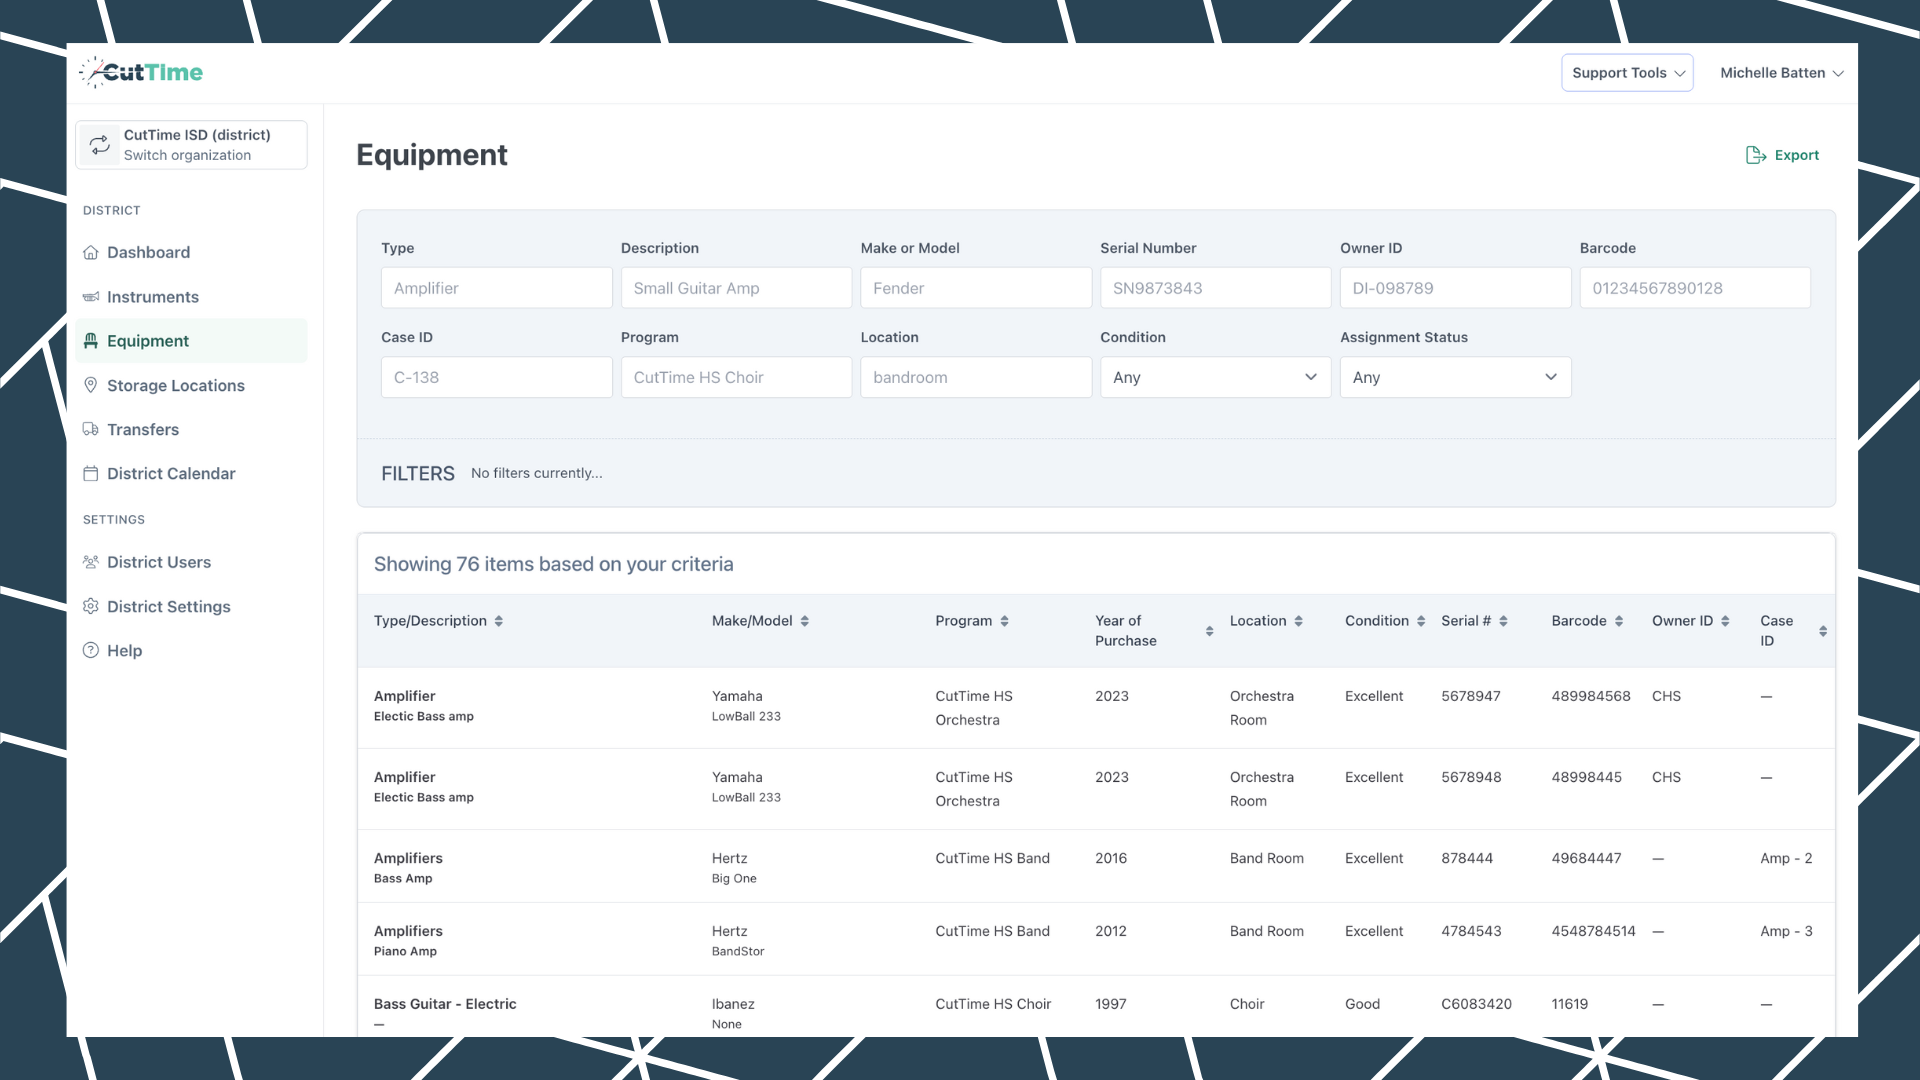This screenshot has height=1080, width=1920.
Task: Click the Equipment chair icon in sidebar
Action: click(x=91, y=341)
